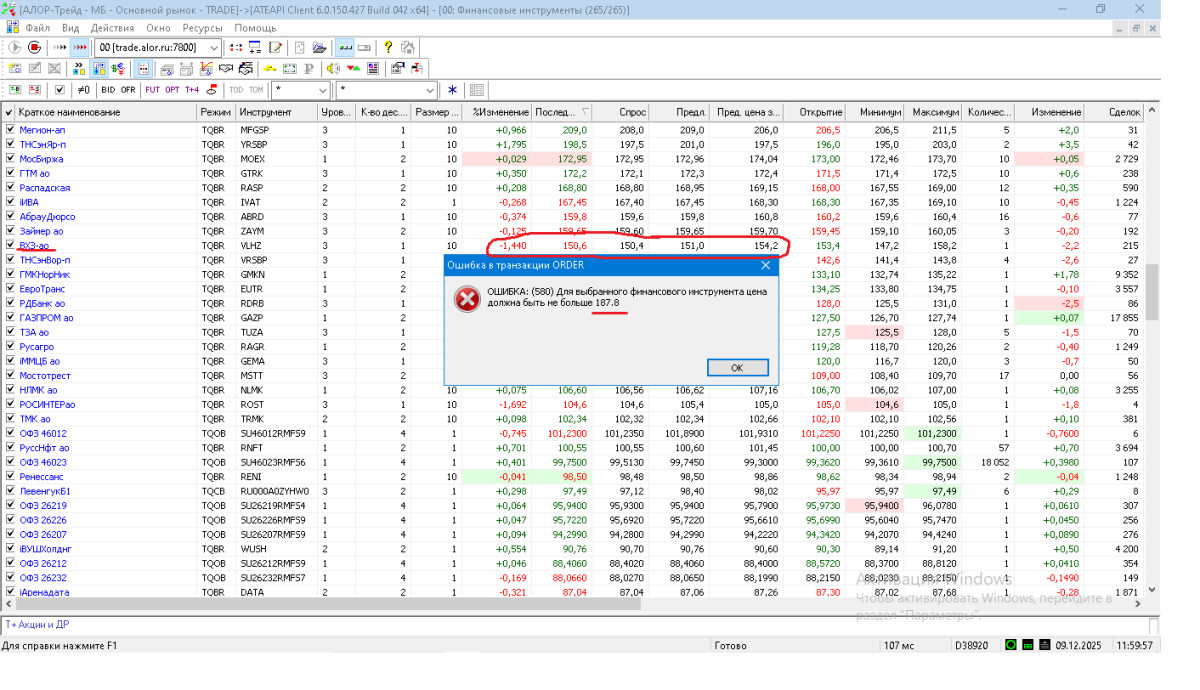Toggle the checkbox next to ГАЗПРОМ ао

point(10,318)
